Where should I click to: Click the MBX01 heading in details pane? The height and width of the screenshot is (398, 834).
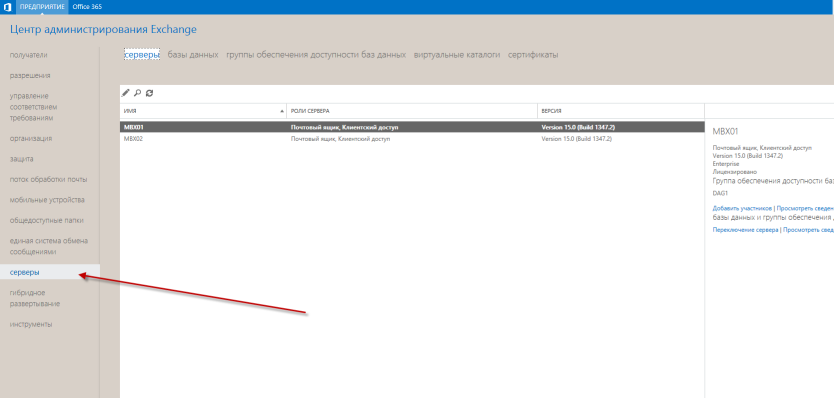725,131
